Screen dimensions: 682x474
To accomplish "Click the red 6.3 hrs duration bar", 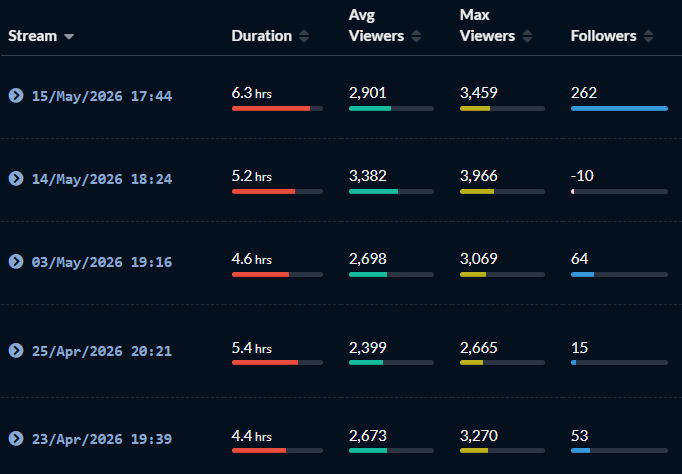I will click(271, 109).
